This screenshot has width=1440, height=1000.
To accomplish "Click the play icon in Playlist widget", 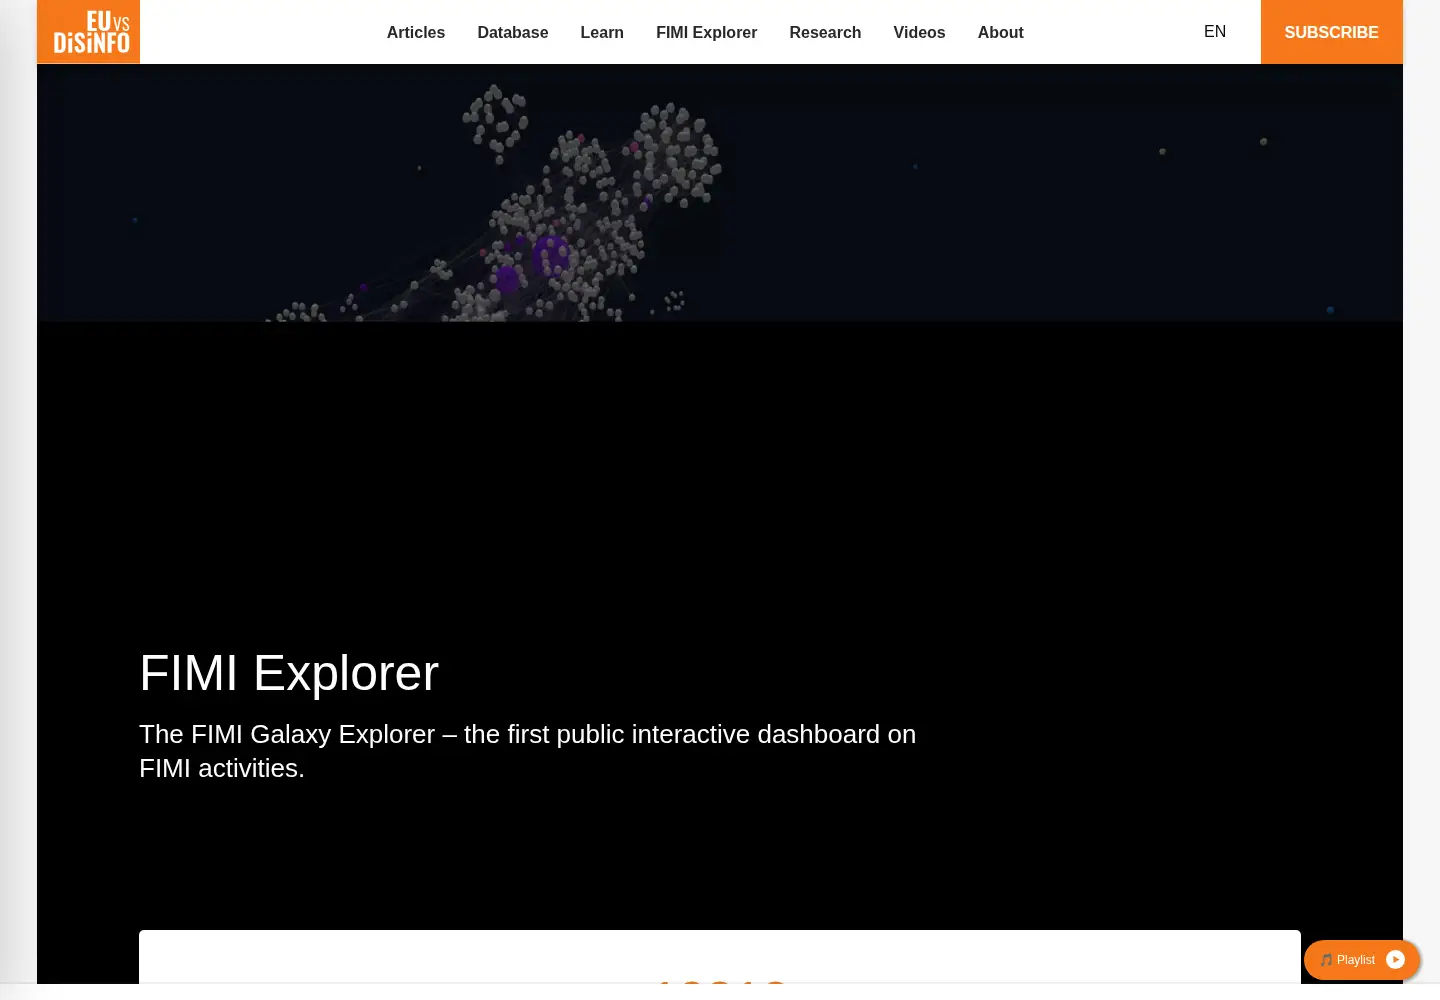I will [x=1396, y=960].
